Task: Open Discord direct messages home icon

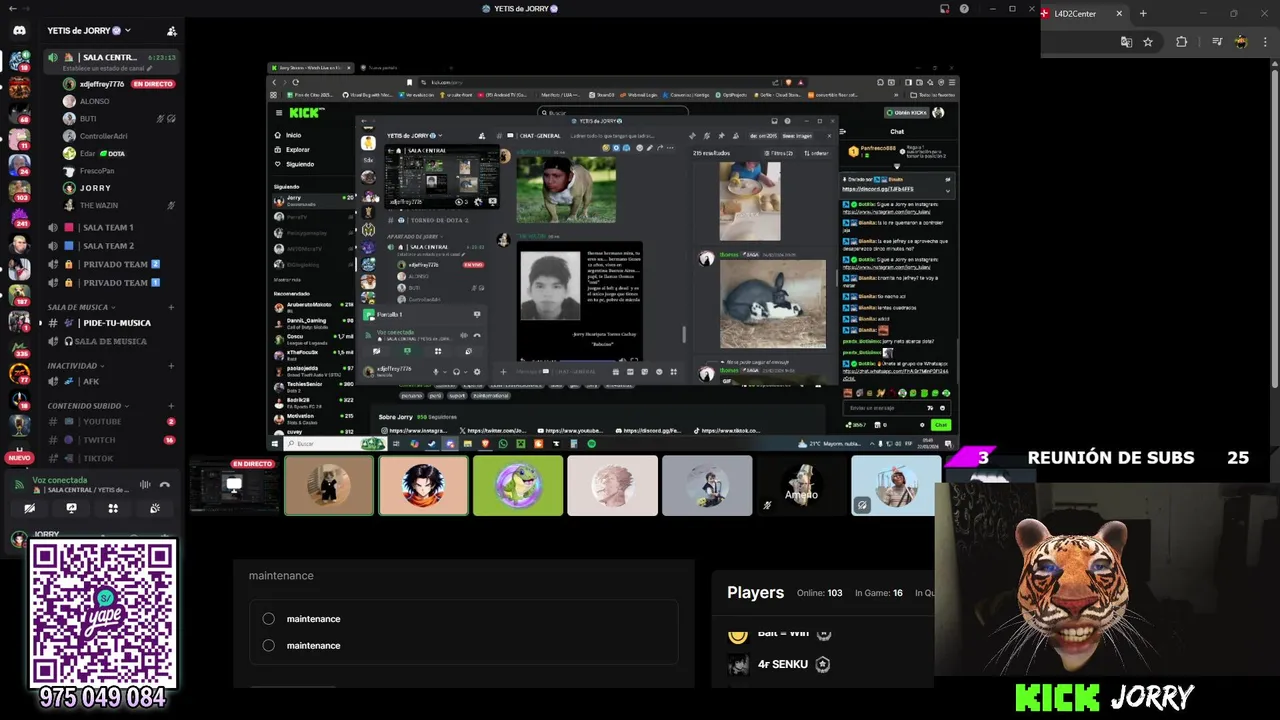Action: coord(19,30)
